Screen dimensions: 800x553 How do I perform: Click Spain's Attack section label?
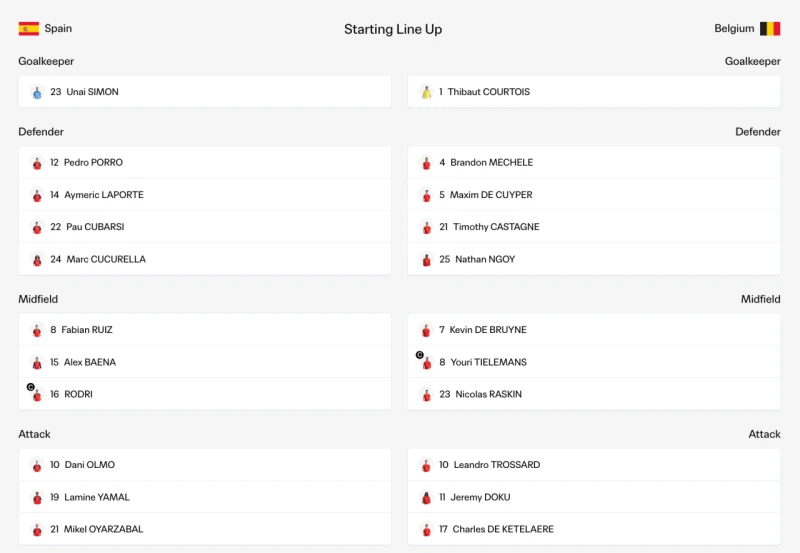34,434
